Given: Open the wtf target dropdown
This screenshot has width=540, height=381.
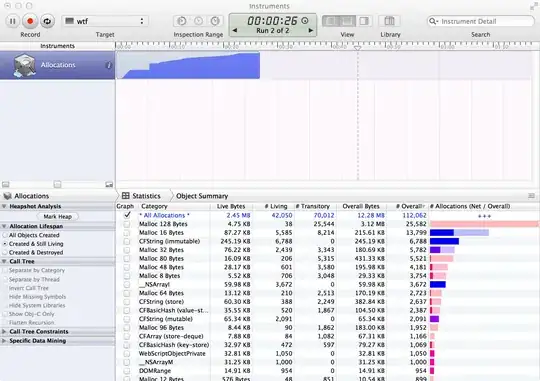Looking at the screenshot, I should 105,21.
